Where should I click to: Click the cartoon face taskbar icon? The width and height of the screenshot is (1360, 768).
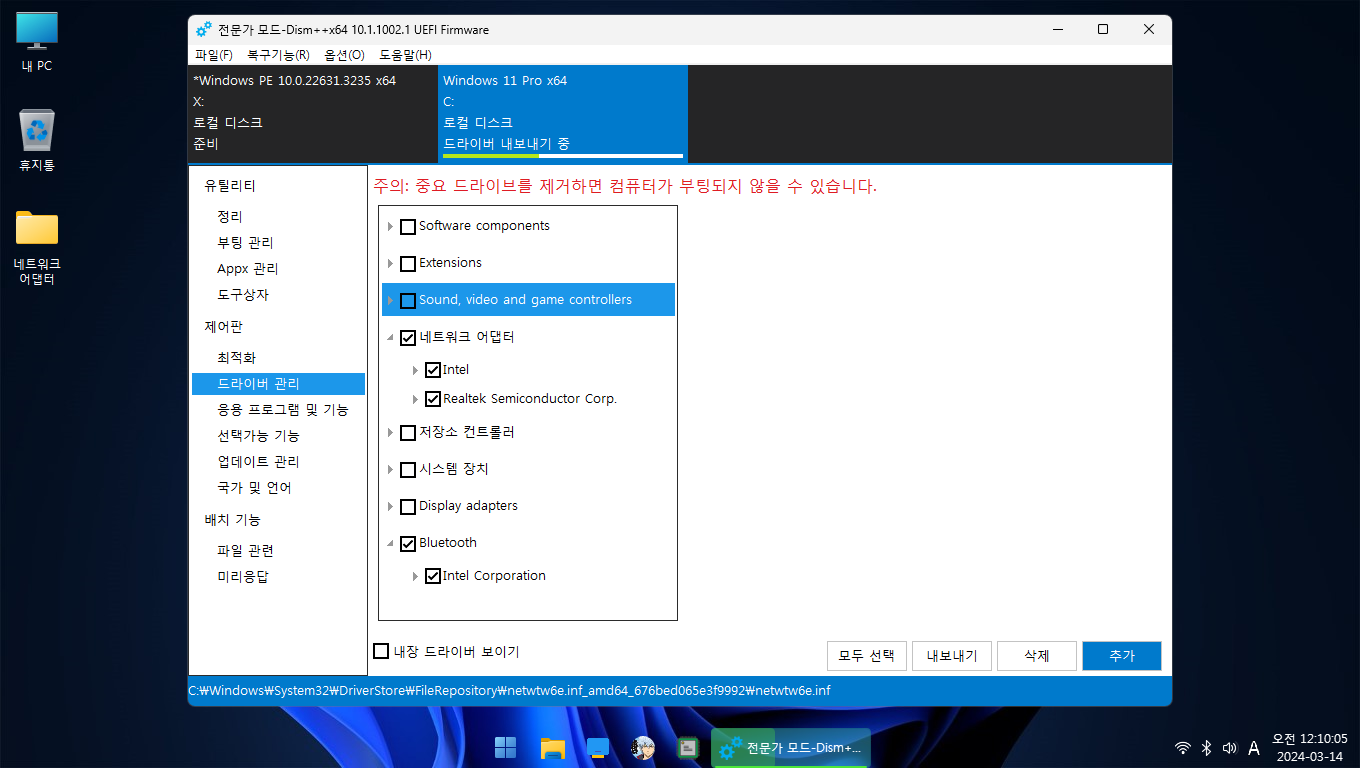tap(643, 747)
